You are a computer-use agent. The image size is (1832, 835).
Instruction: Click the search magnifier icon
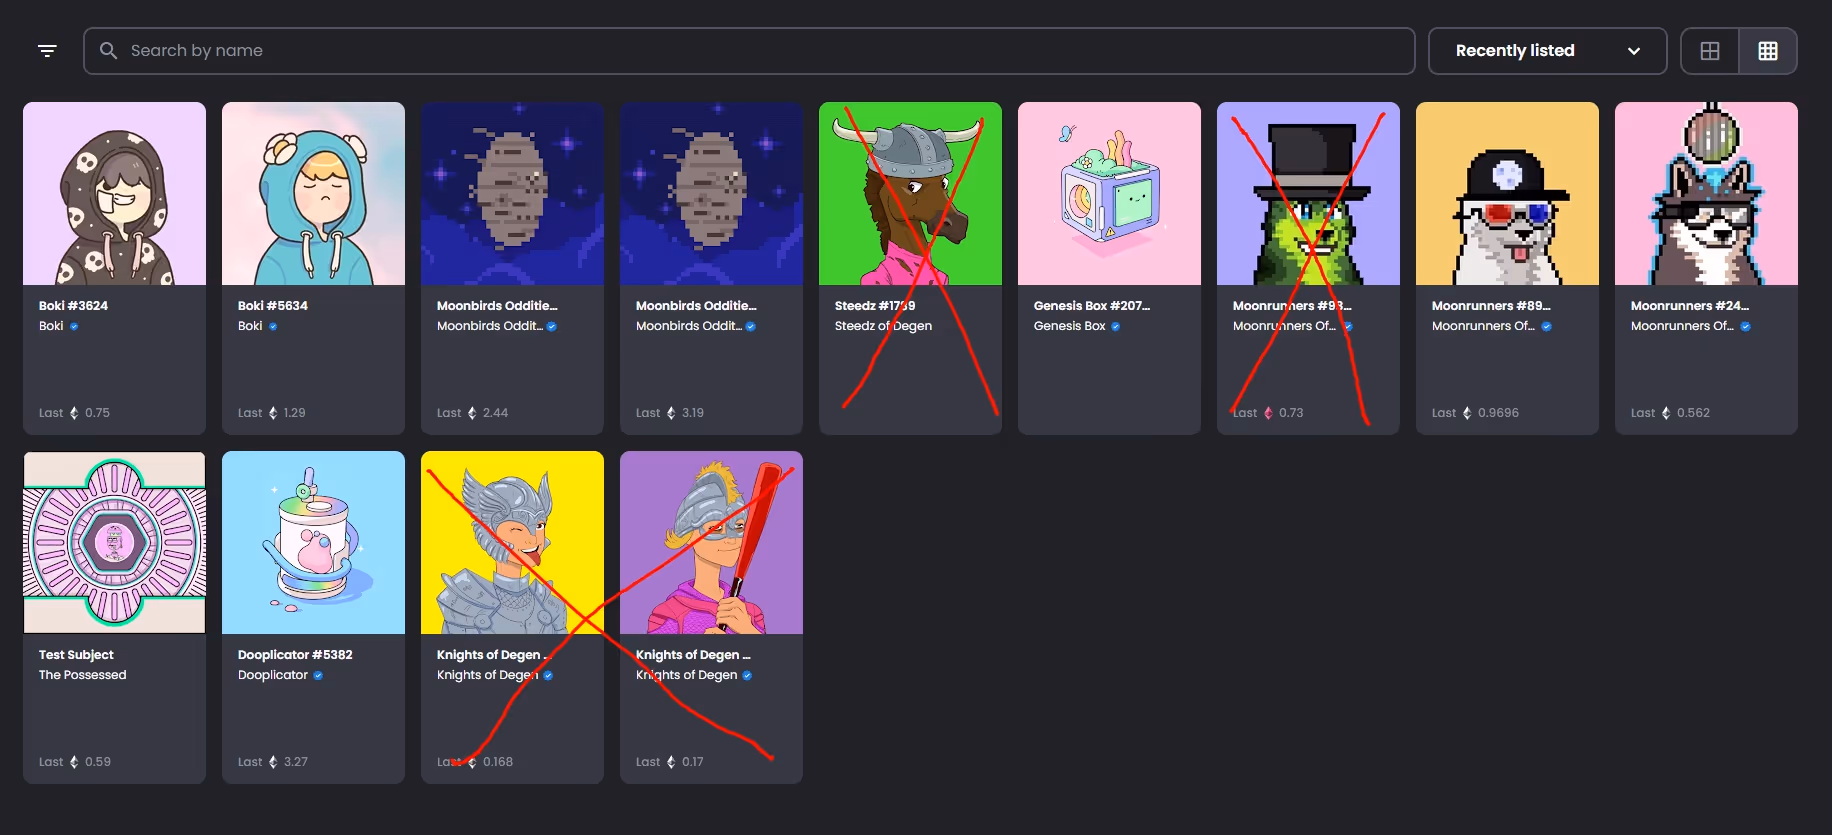(109, 51)
